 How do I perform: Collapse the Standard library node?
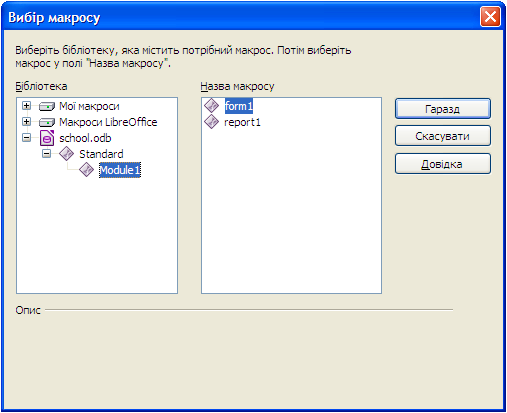[x=46, y=153]
